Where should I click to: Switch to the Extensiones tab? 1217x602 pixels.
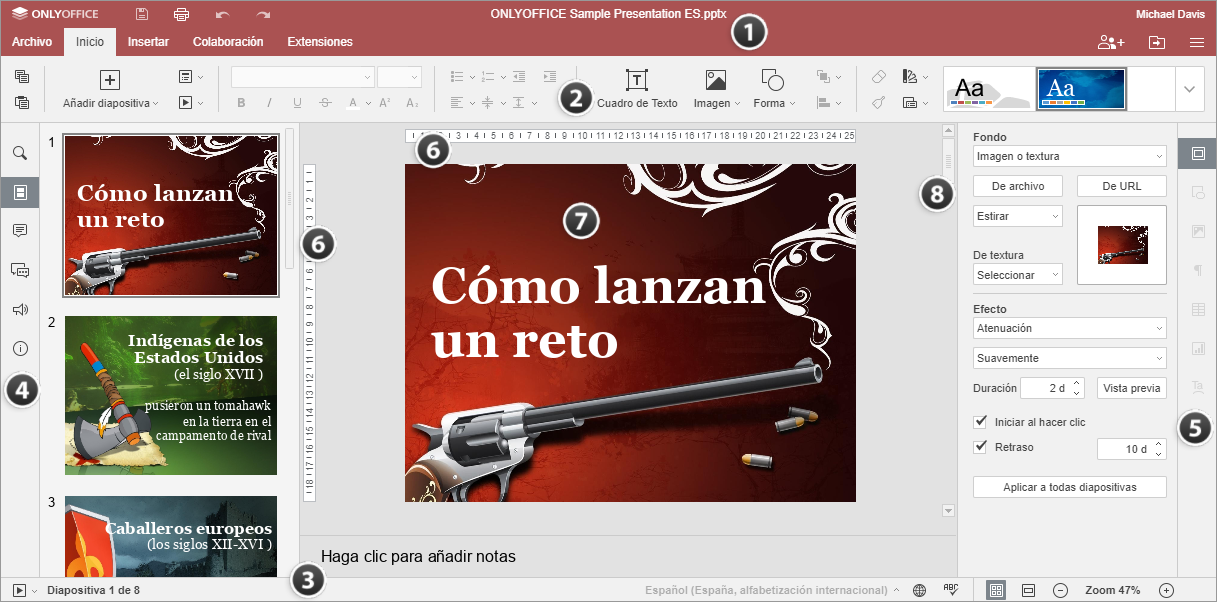[320, 42]
